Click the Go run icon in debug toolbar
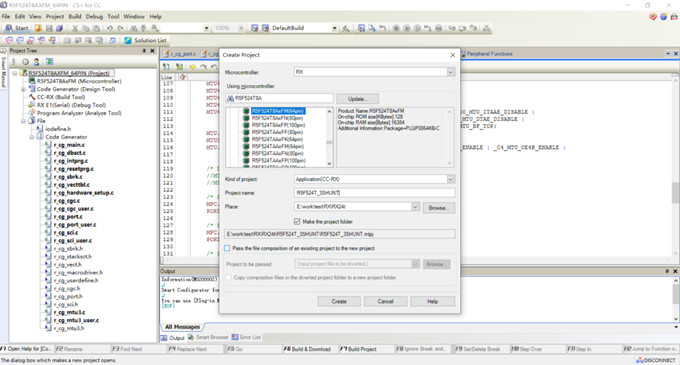Screen dimensions: 680x365 pyautogui.click(x=407, y=28)
